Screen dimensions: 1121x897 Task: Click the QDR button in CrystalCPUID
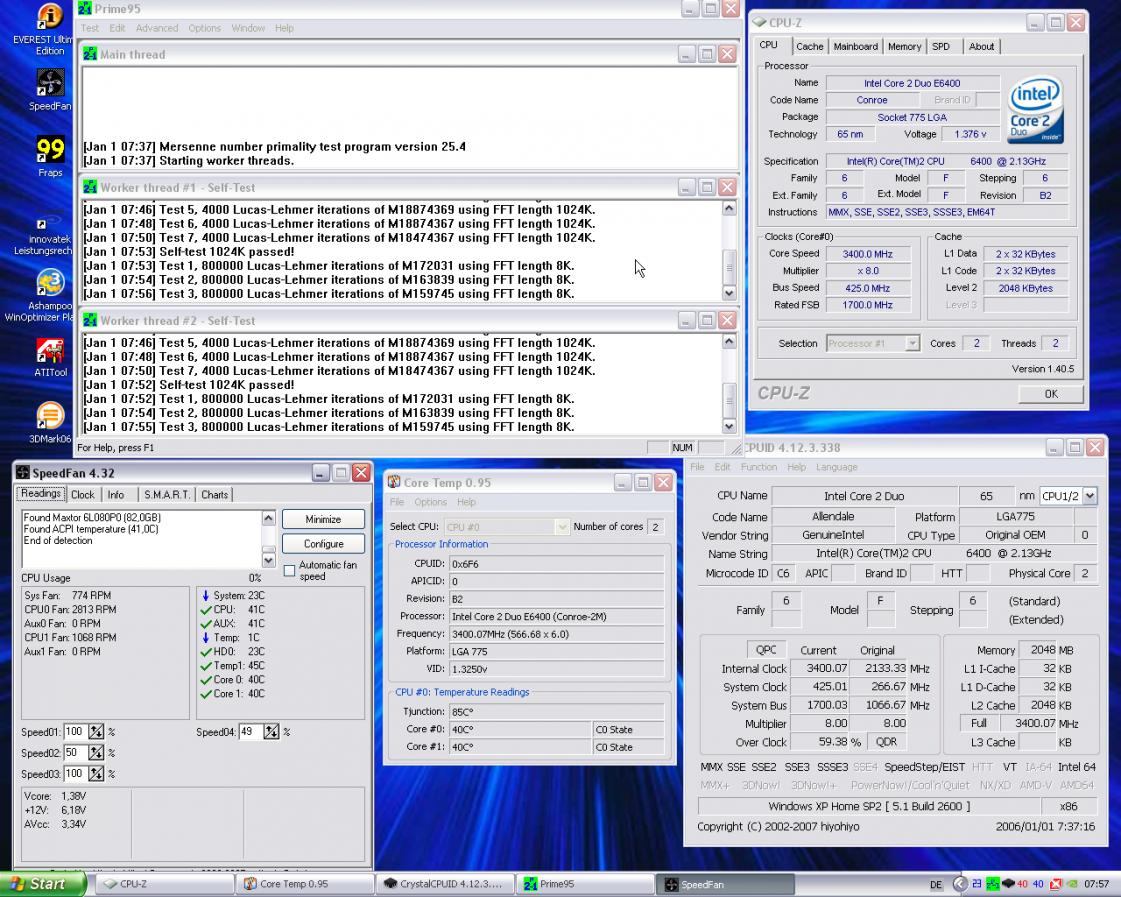(x=886, y=742)
